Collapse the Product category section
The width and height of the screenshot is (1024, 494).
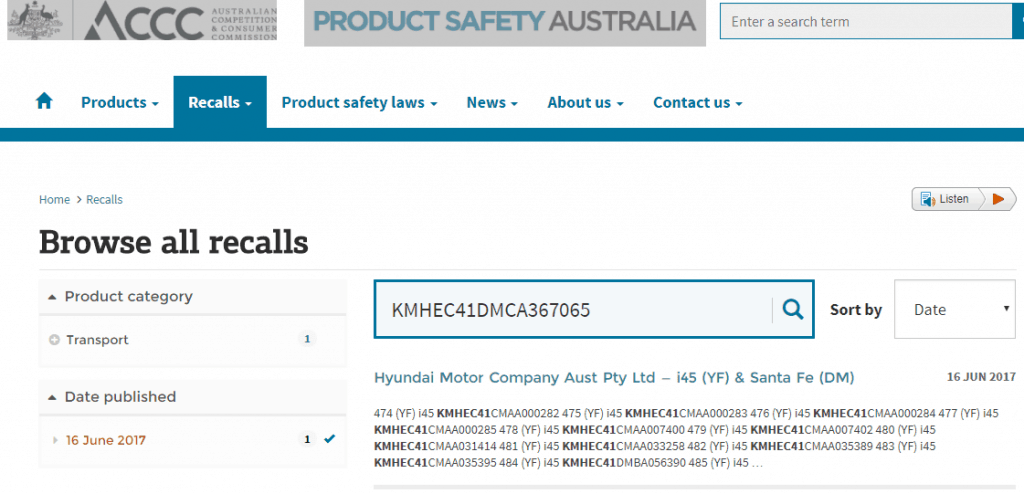point(193,297)
